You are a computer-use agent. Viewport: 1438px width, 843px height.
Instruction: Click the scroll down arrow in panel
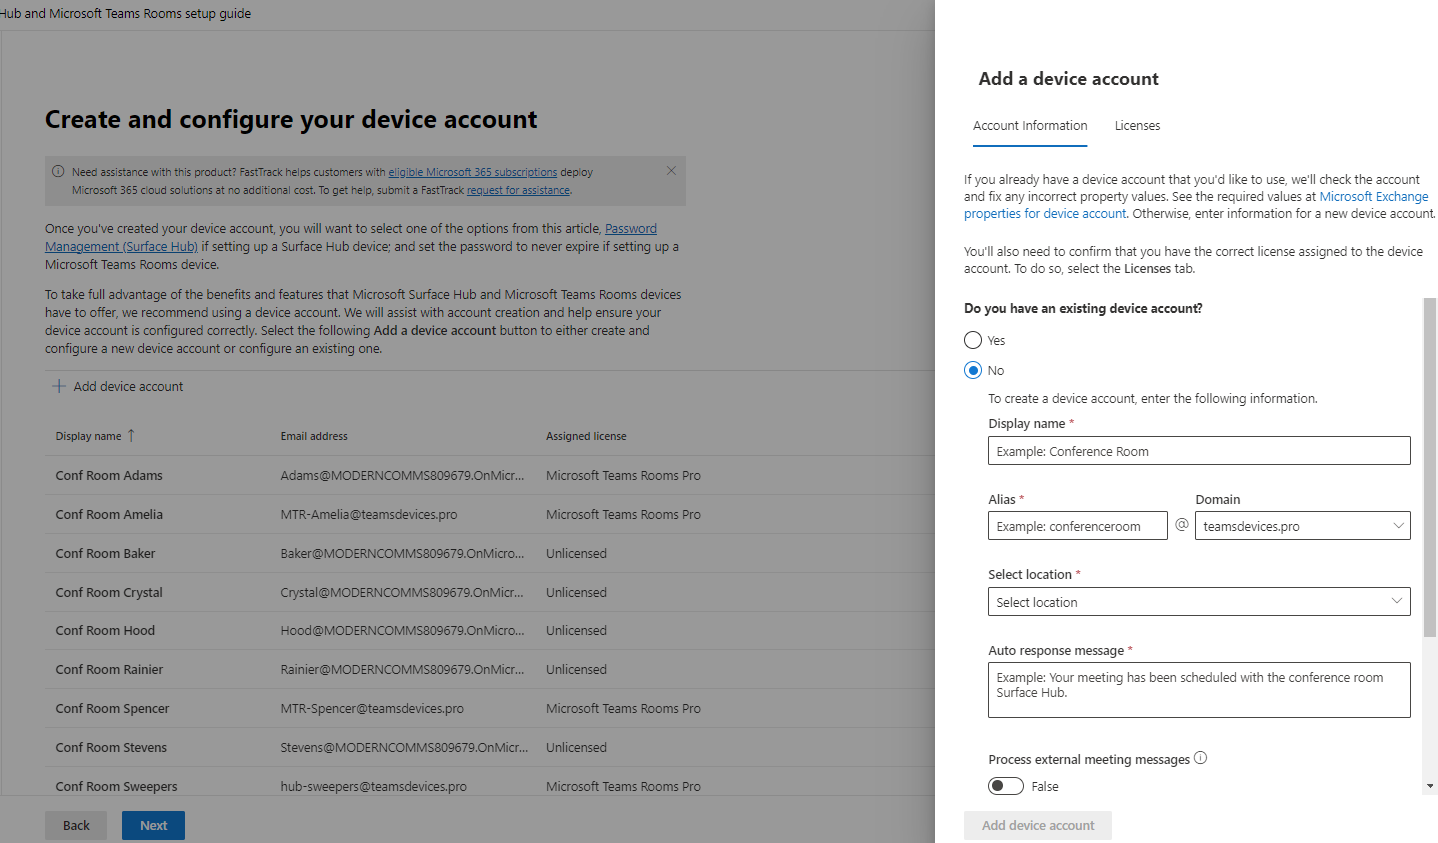[x=1430, y=787]
